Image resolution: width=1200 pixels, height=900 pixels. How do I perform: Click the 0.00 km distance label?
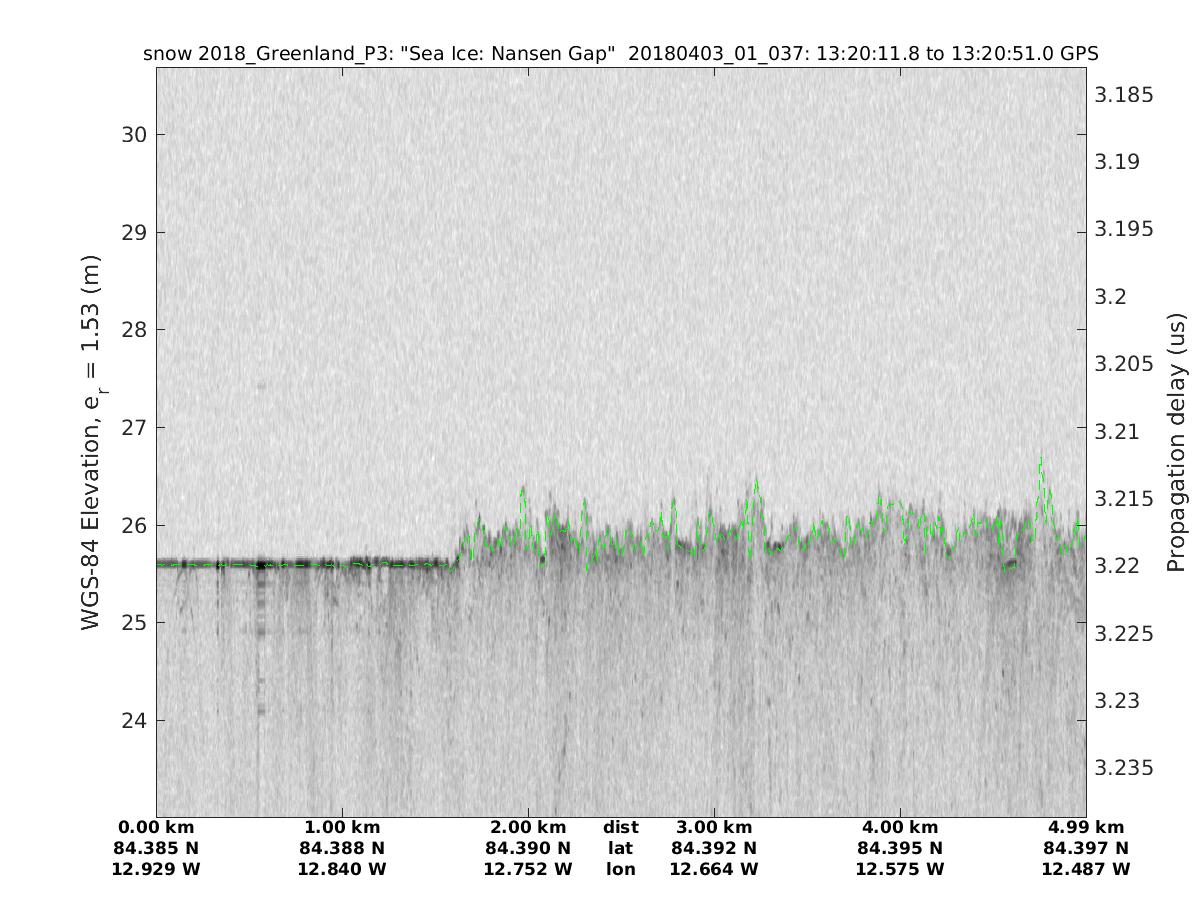pos(157,827)
